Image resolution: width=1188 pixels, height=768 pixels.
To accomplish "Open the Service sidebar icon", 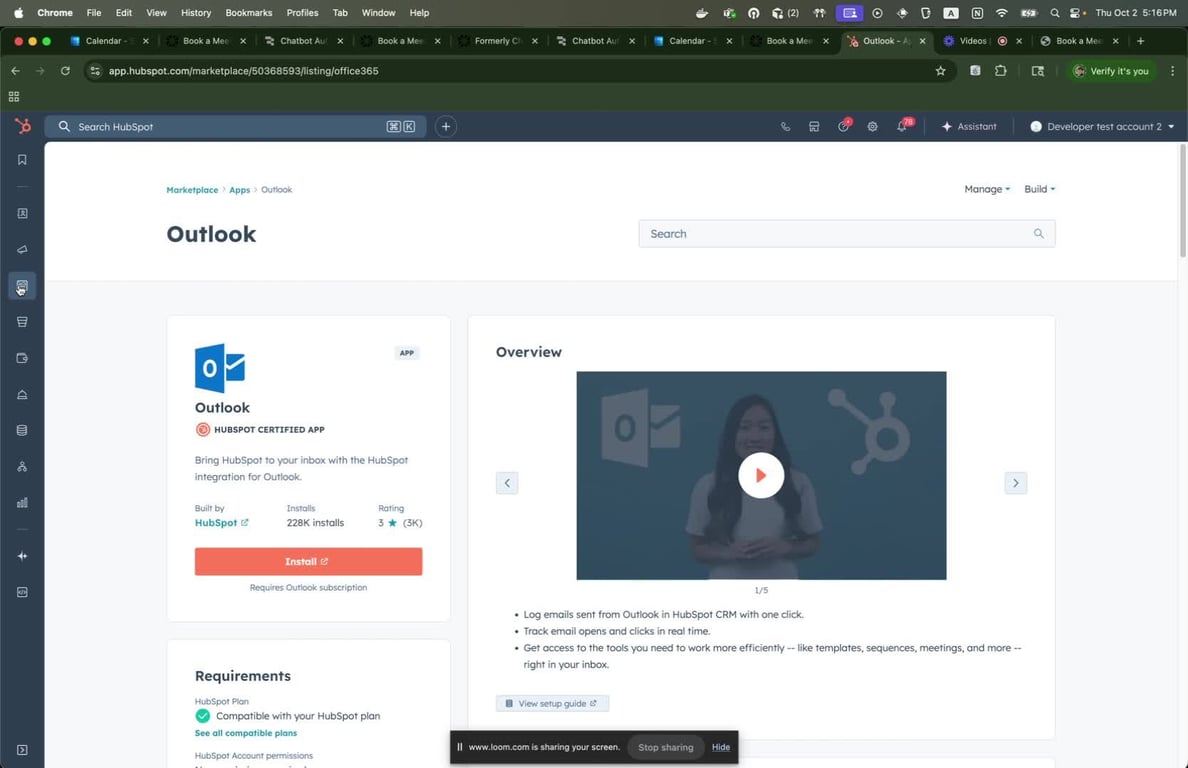I will point(22,395).
